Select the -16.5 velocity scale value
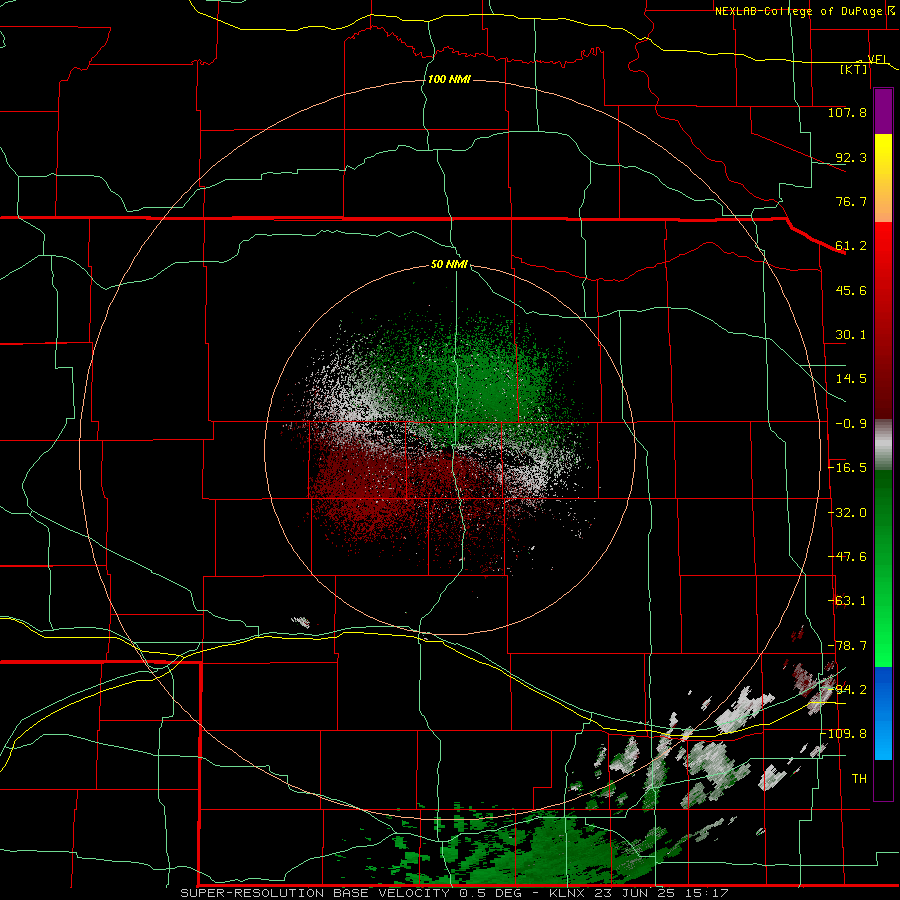This screenshot has height=900, width=900. (847, 468)
